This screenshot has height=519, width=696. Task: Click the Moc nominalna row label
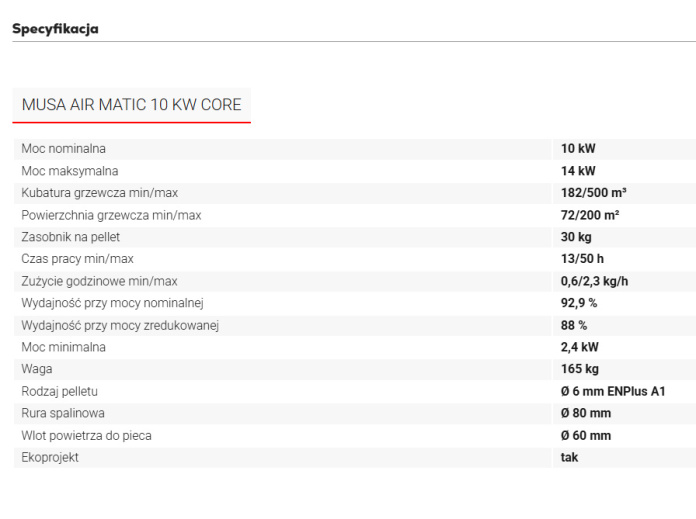tap(63, 149)
